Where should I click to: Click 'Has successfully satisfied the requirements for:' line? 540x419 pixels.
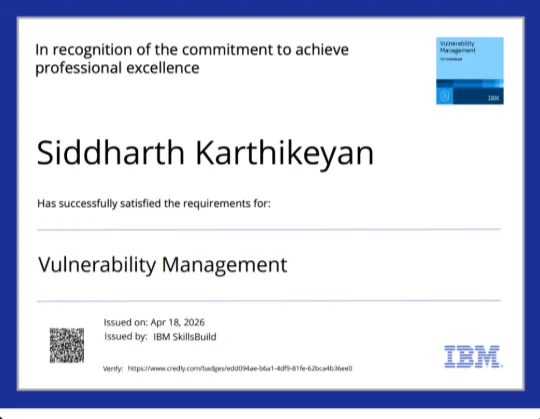tap(154, 203)
